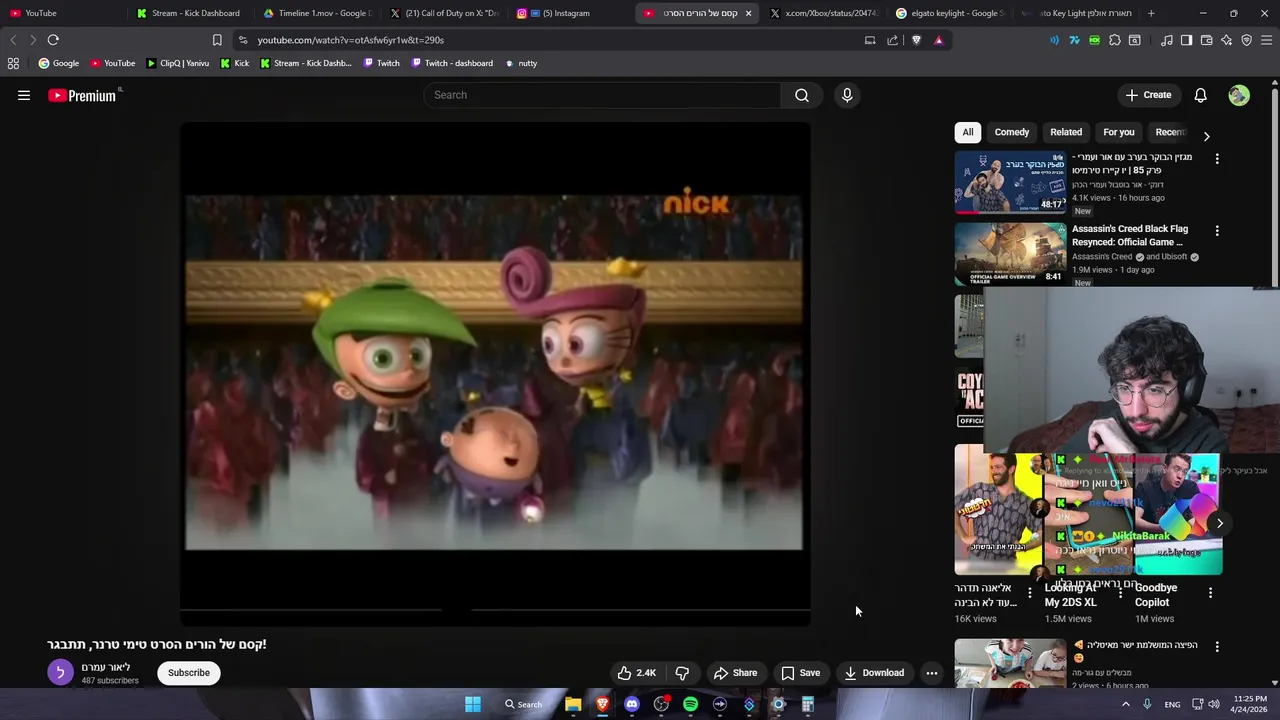Open the Brave playlist music note icon
Image resolution: width=1280 pixels, height=720 pixels.
click(x=1167, y=40)
